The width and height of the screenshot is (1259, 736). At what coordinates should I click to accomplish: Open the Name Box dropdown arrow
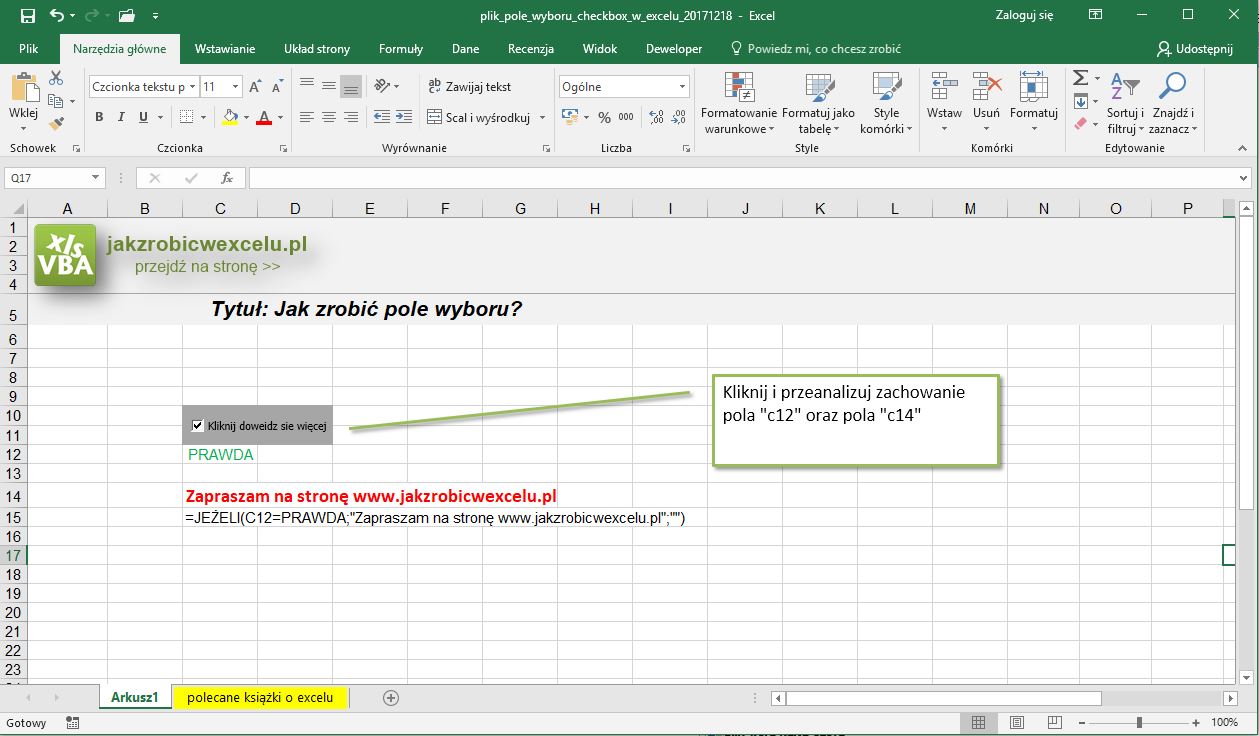(96, 178)
